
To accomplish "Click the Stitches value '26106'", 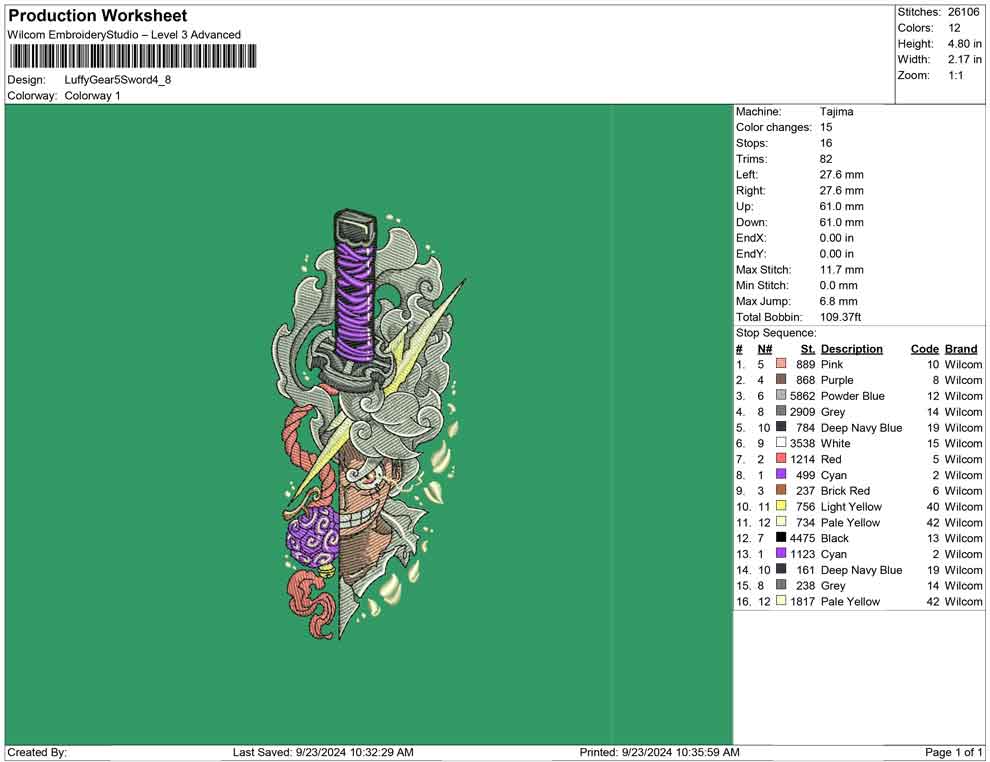I will point(963,12).
